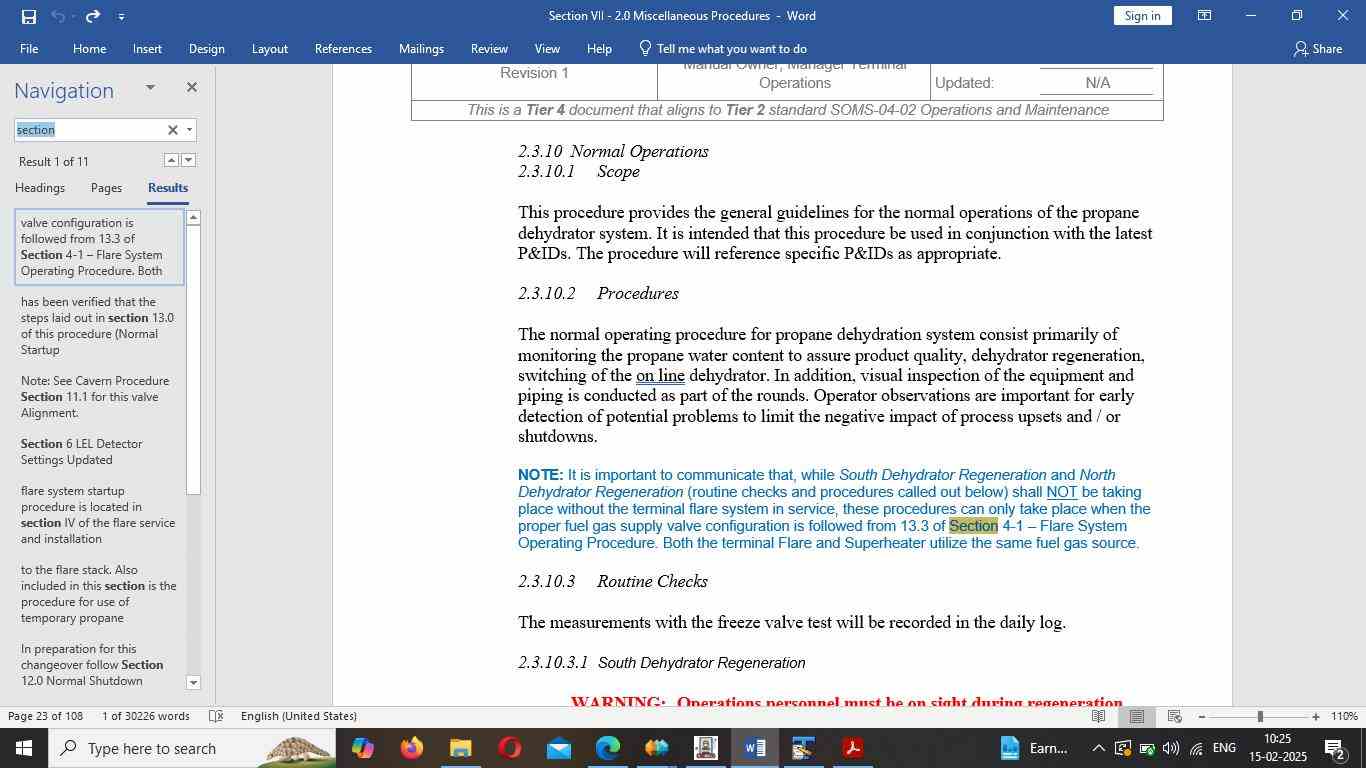1366x768 pixels.
Task: Open the Layout ribbon tab
Action: (269, 48)
